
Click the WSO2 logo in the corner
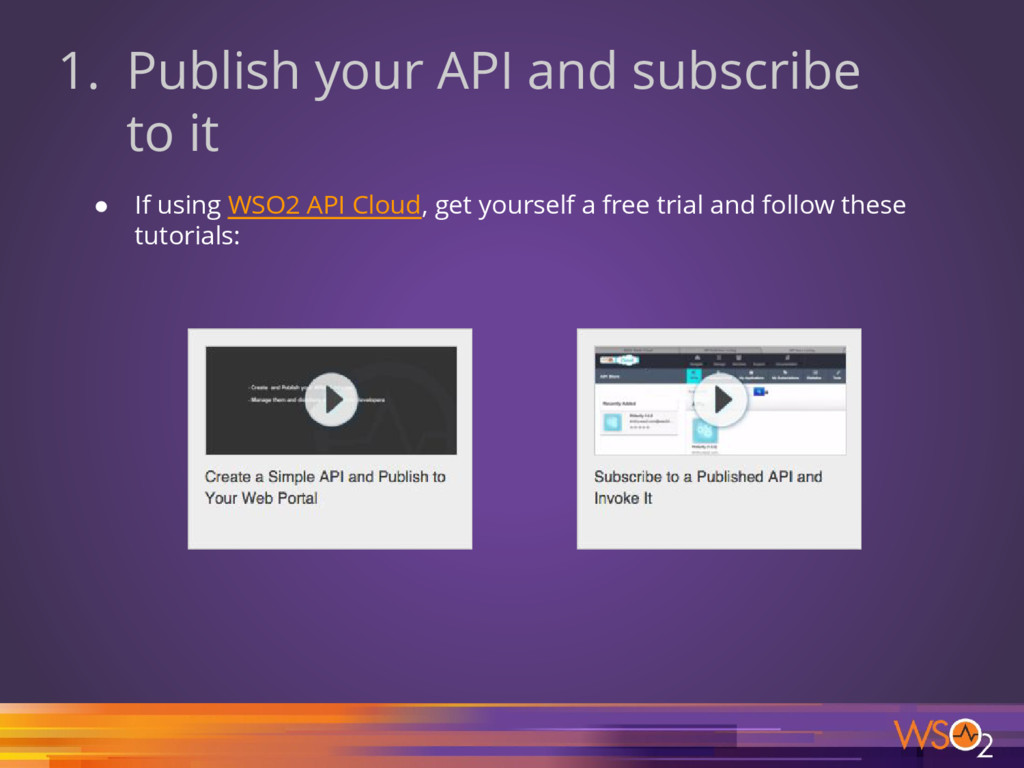pyautogui.click(x=943, y=738)
